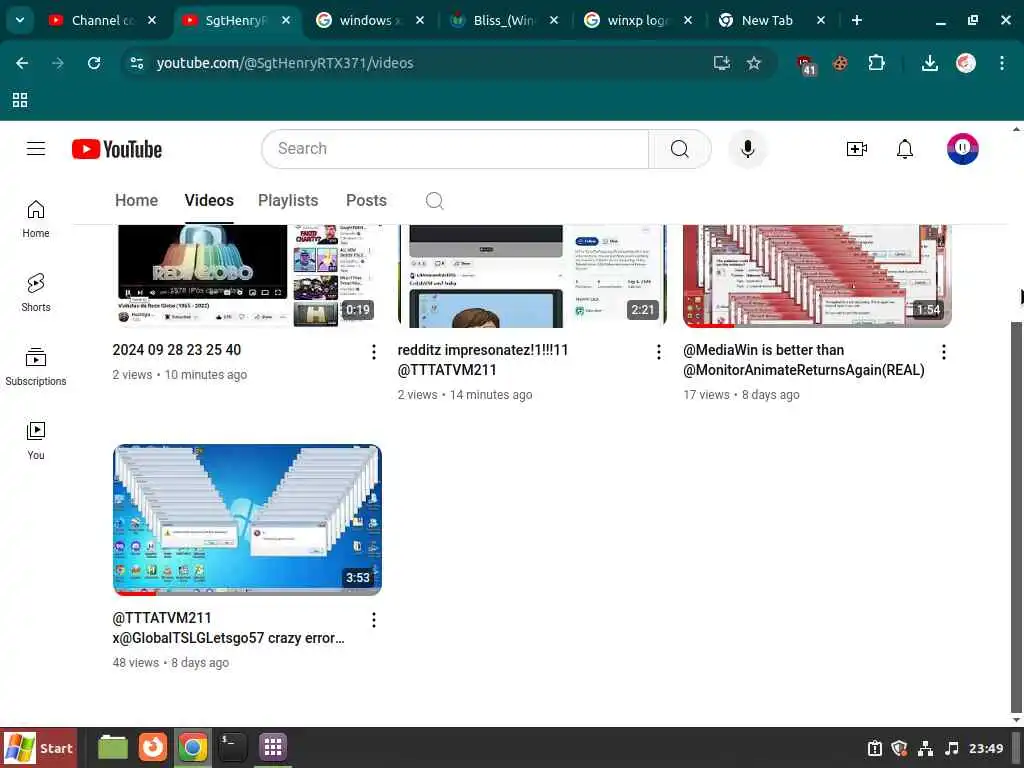Image resolution: width=1024 pixels, height=768 pixels.
Task: Close the Bliss_(Win browser tab
Action: (554, 20)
